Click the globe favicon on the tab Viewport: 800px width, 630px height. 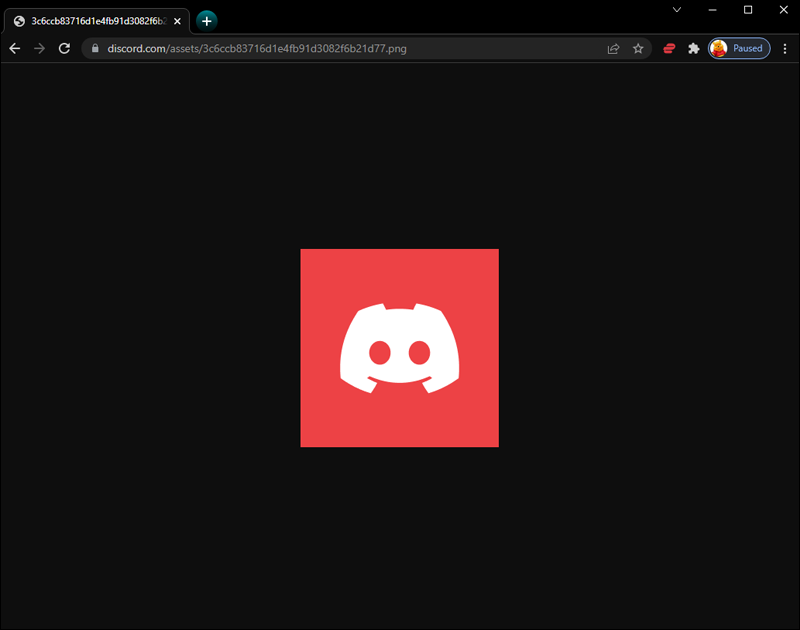[x=19, y=21]
